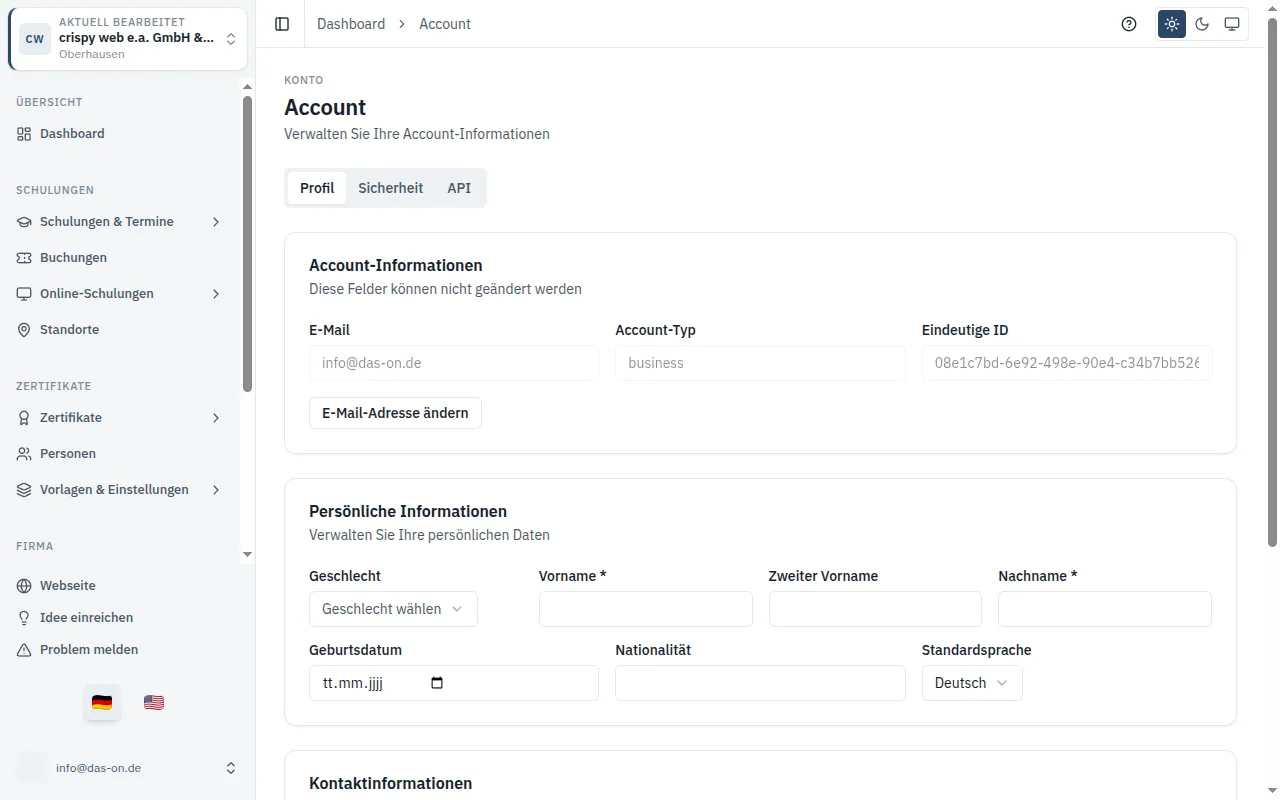Click the Idee einreichen lightbulb icon

click(x=24, y=618)
